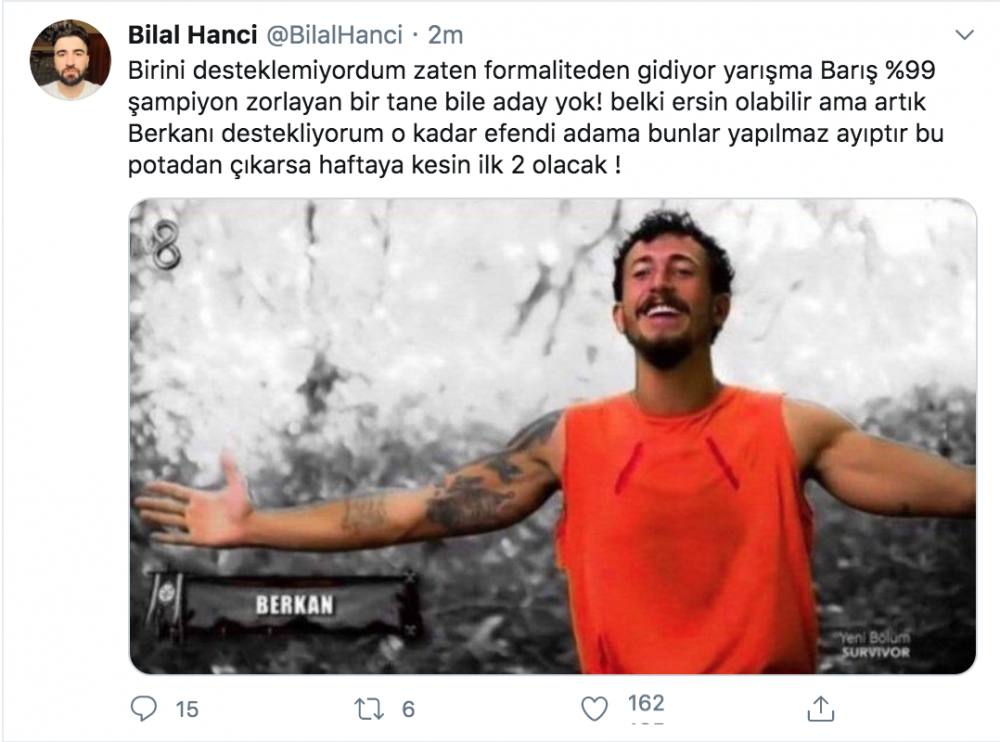Click the retweet count 6
Image resolution: width=1000 pixels, height=742 pixels.
tap(408, 709)
